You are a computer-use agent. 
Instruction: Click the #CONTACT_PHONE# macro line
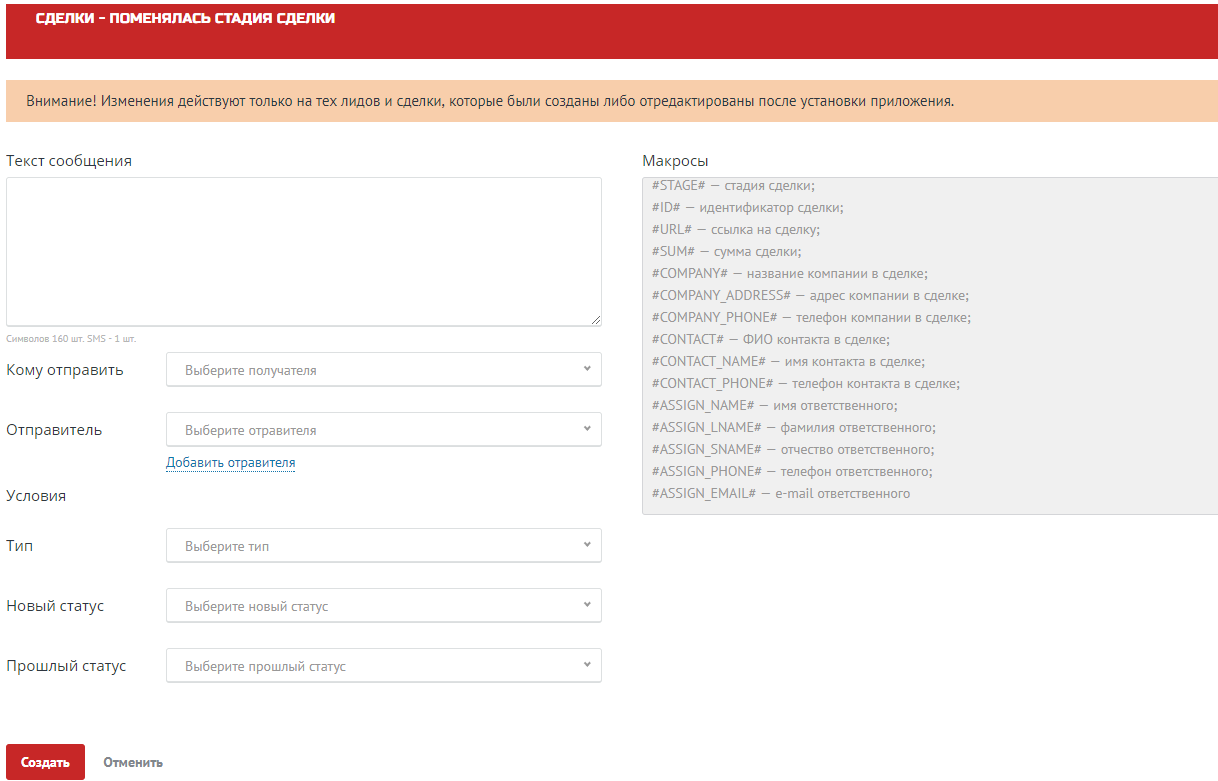(806, 383)
